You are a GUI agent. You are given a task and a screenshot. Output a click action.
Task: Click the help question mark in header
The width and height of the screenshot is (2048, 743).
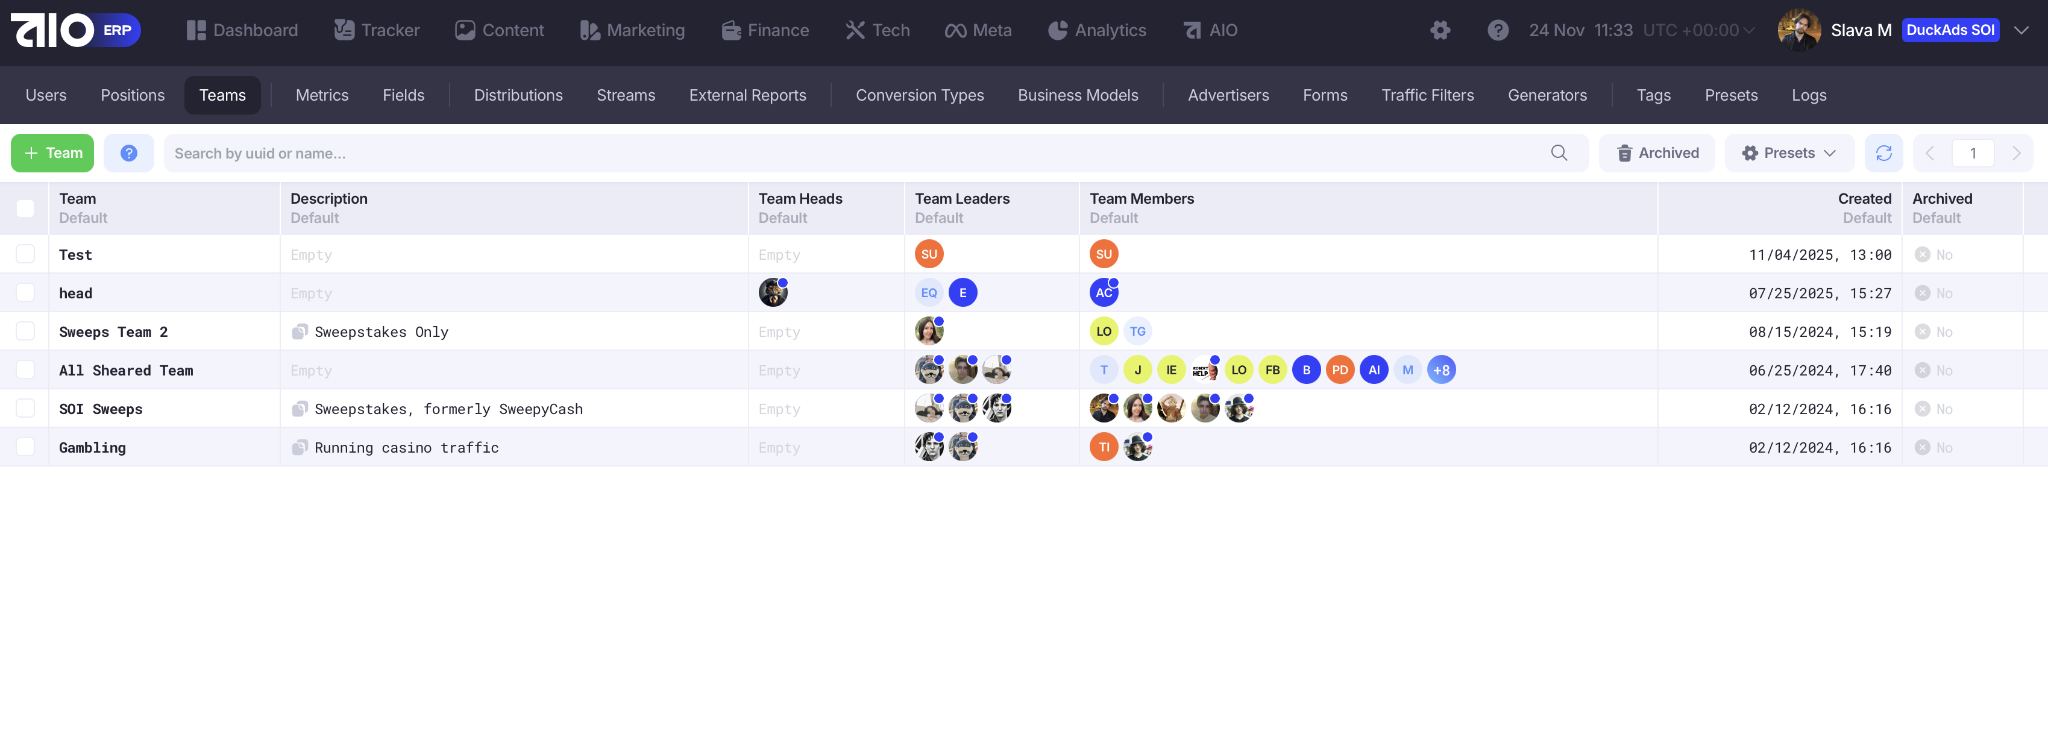point(1498,30)
